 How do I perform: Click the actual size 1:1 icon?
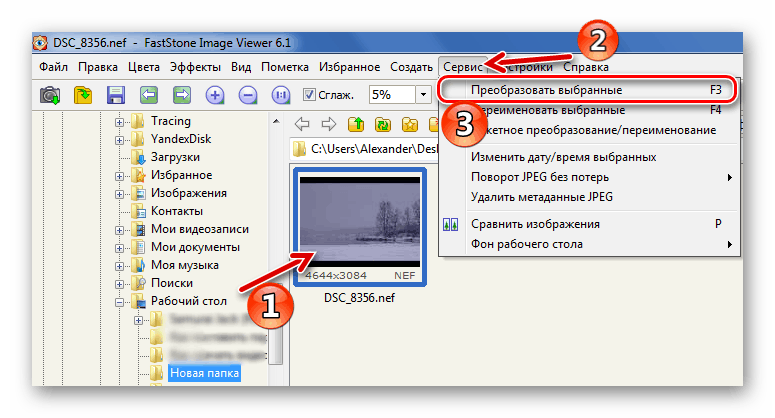coord(281,95)
